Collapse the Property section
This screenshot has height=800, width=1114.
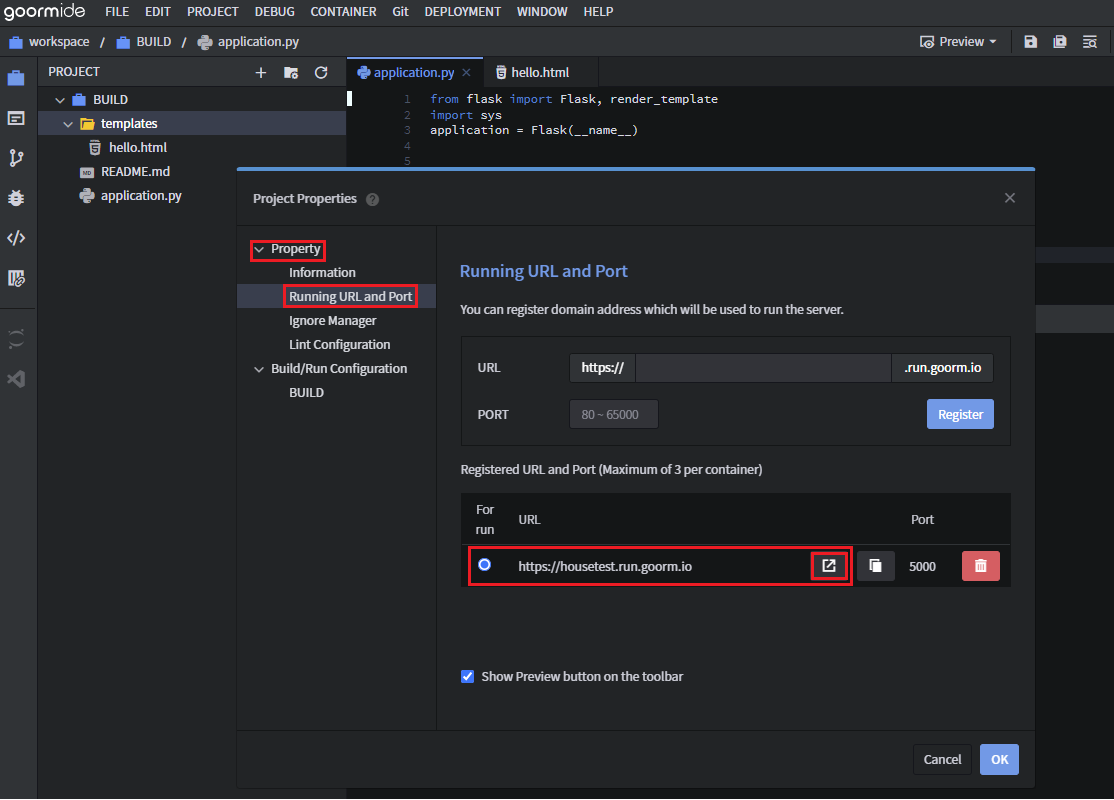[x=259, y=249]
